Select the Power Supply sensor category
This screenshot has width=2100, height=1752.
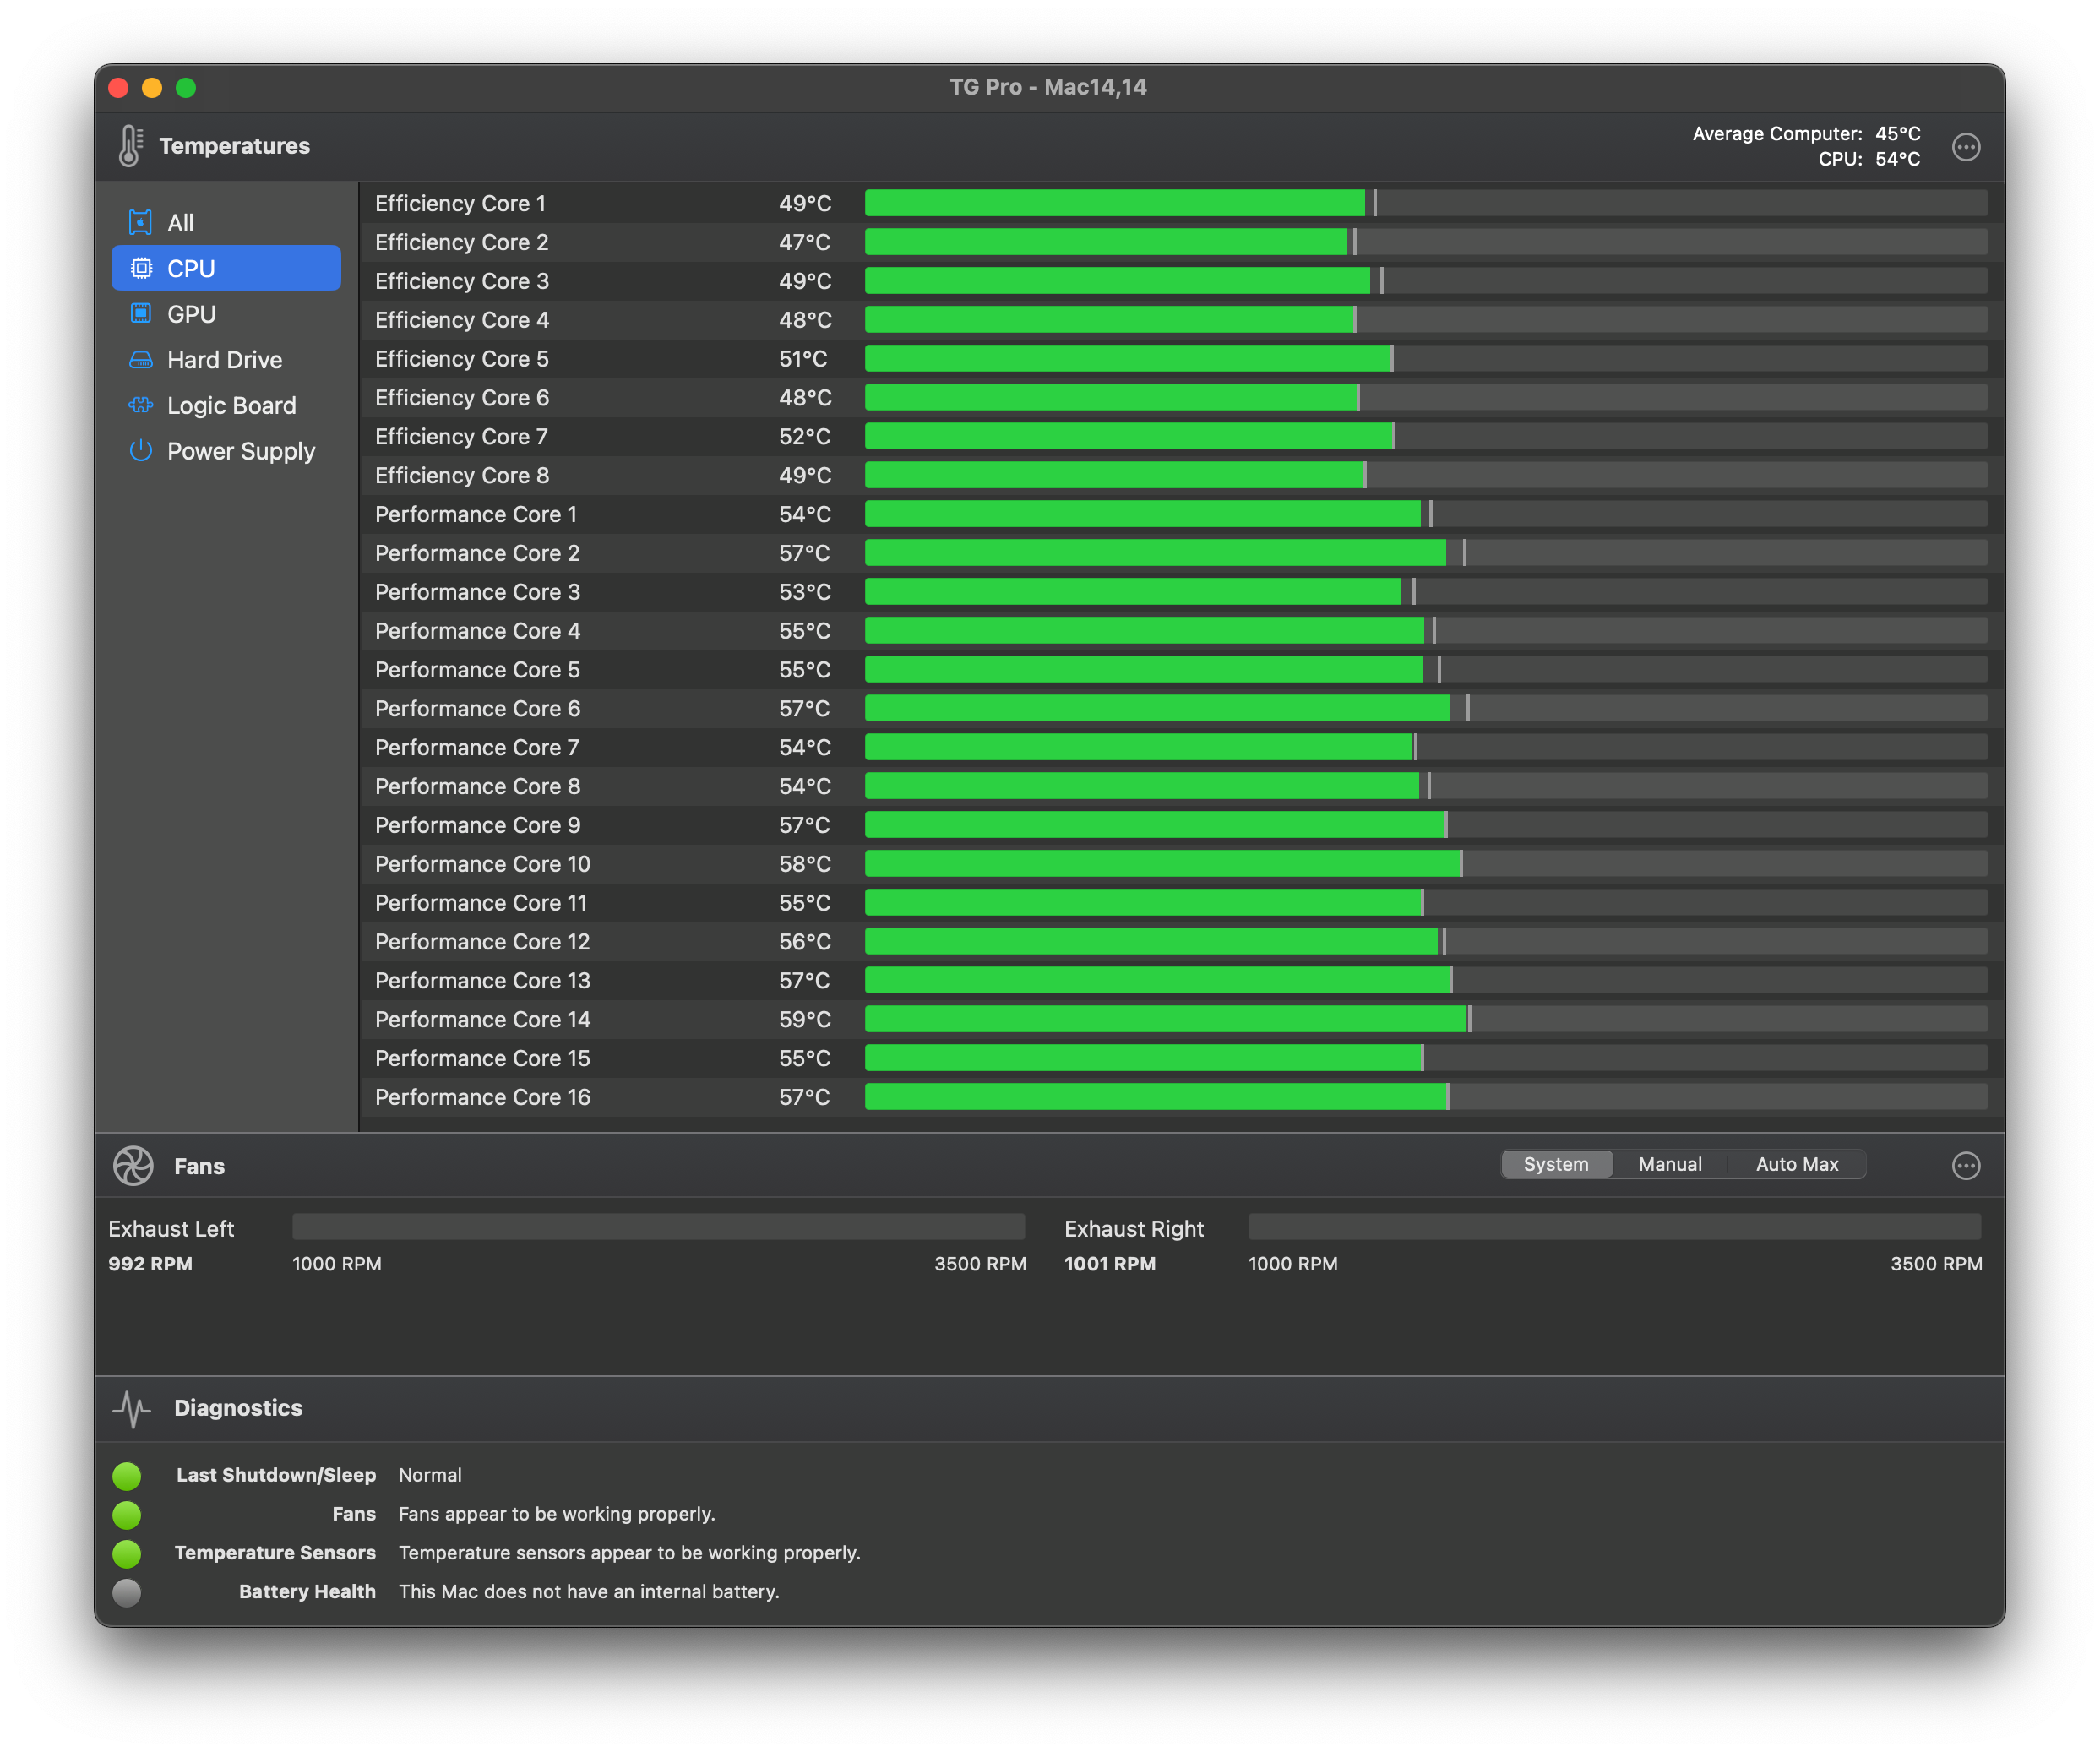tap(240, 451)
